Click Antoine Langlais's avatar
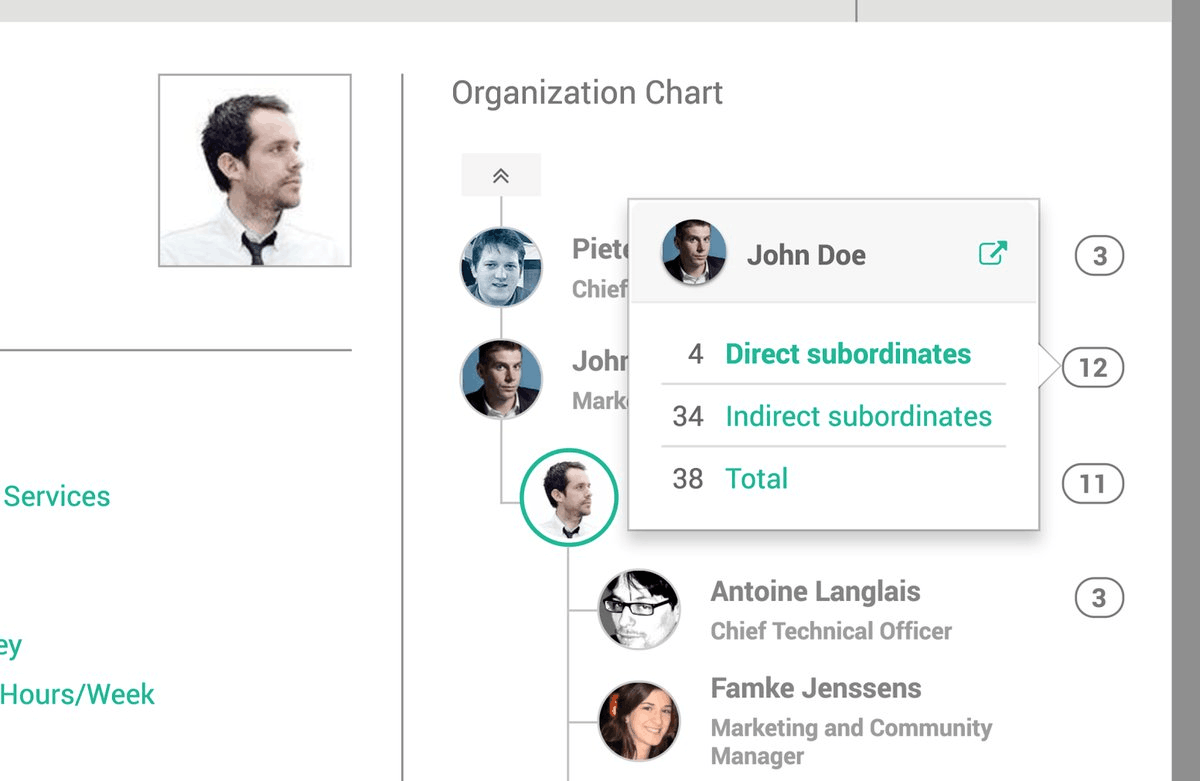 click(638, 609)
